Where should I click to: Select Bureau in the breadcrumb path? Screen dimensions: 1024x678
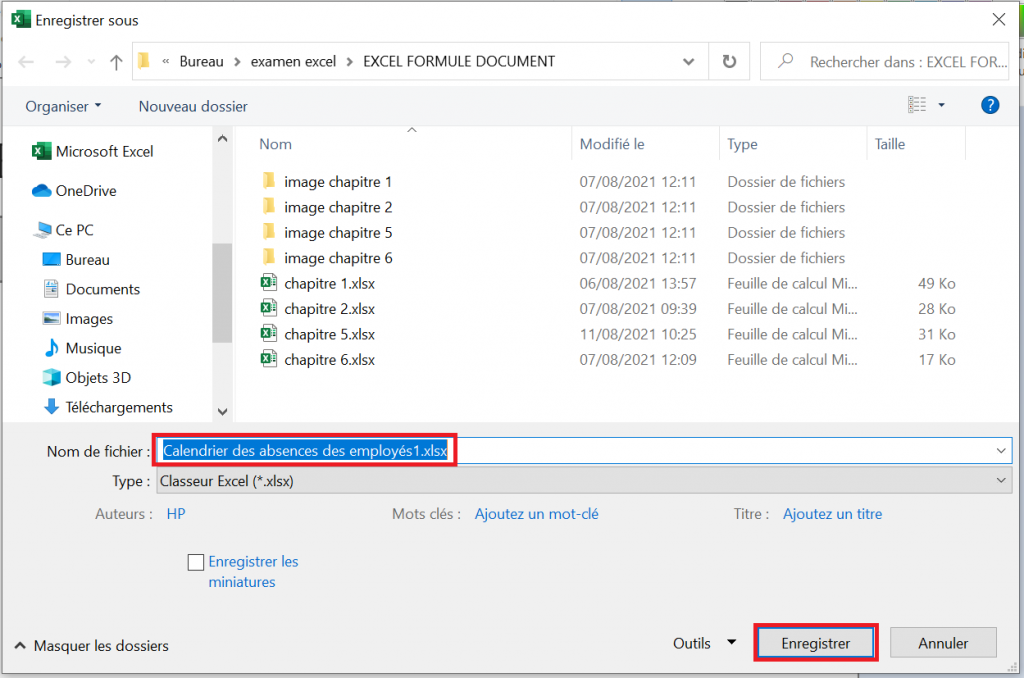(x=201, y=61)
